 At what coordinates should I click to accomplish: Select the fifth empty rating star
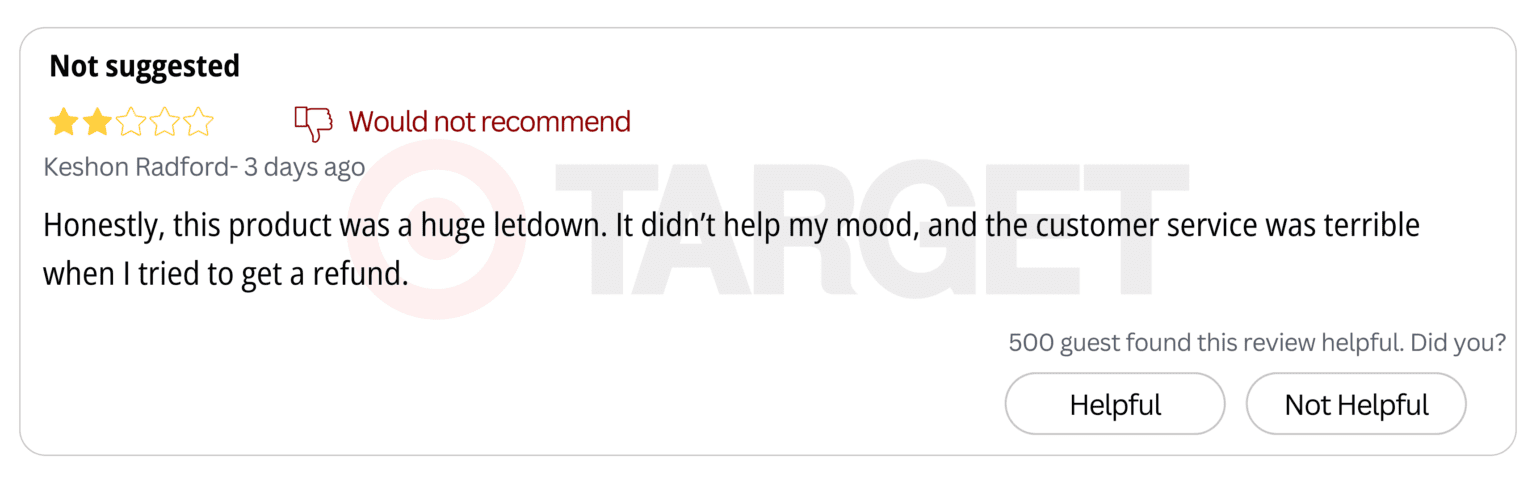tap(199, 123)
